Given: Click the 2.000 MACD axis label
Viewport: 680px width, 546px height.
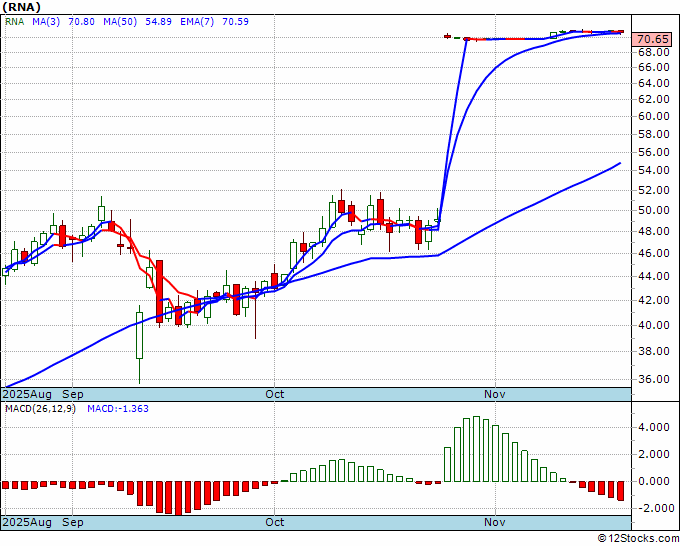Looking at the screenshot, I should click(654, 454).
